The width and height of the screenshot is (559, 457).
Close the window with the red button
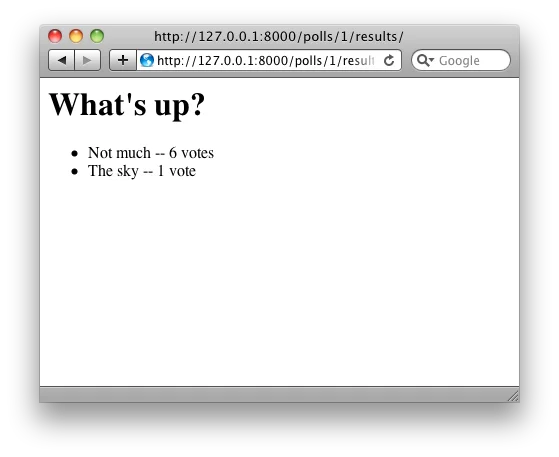coord(55,36)
